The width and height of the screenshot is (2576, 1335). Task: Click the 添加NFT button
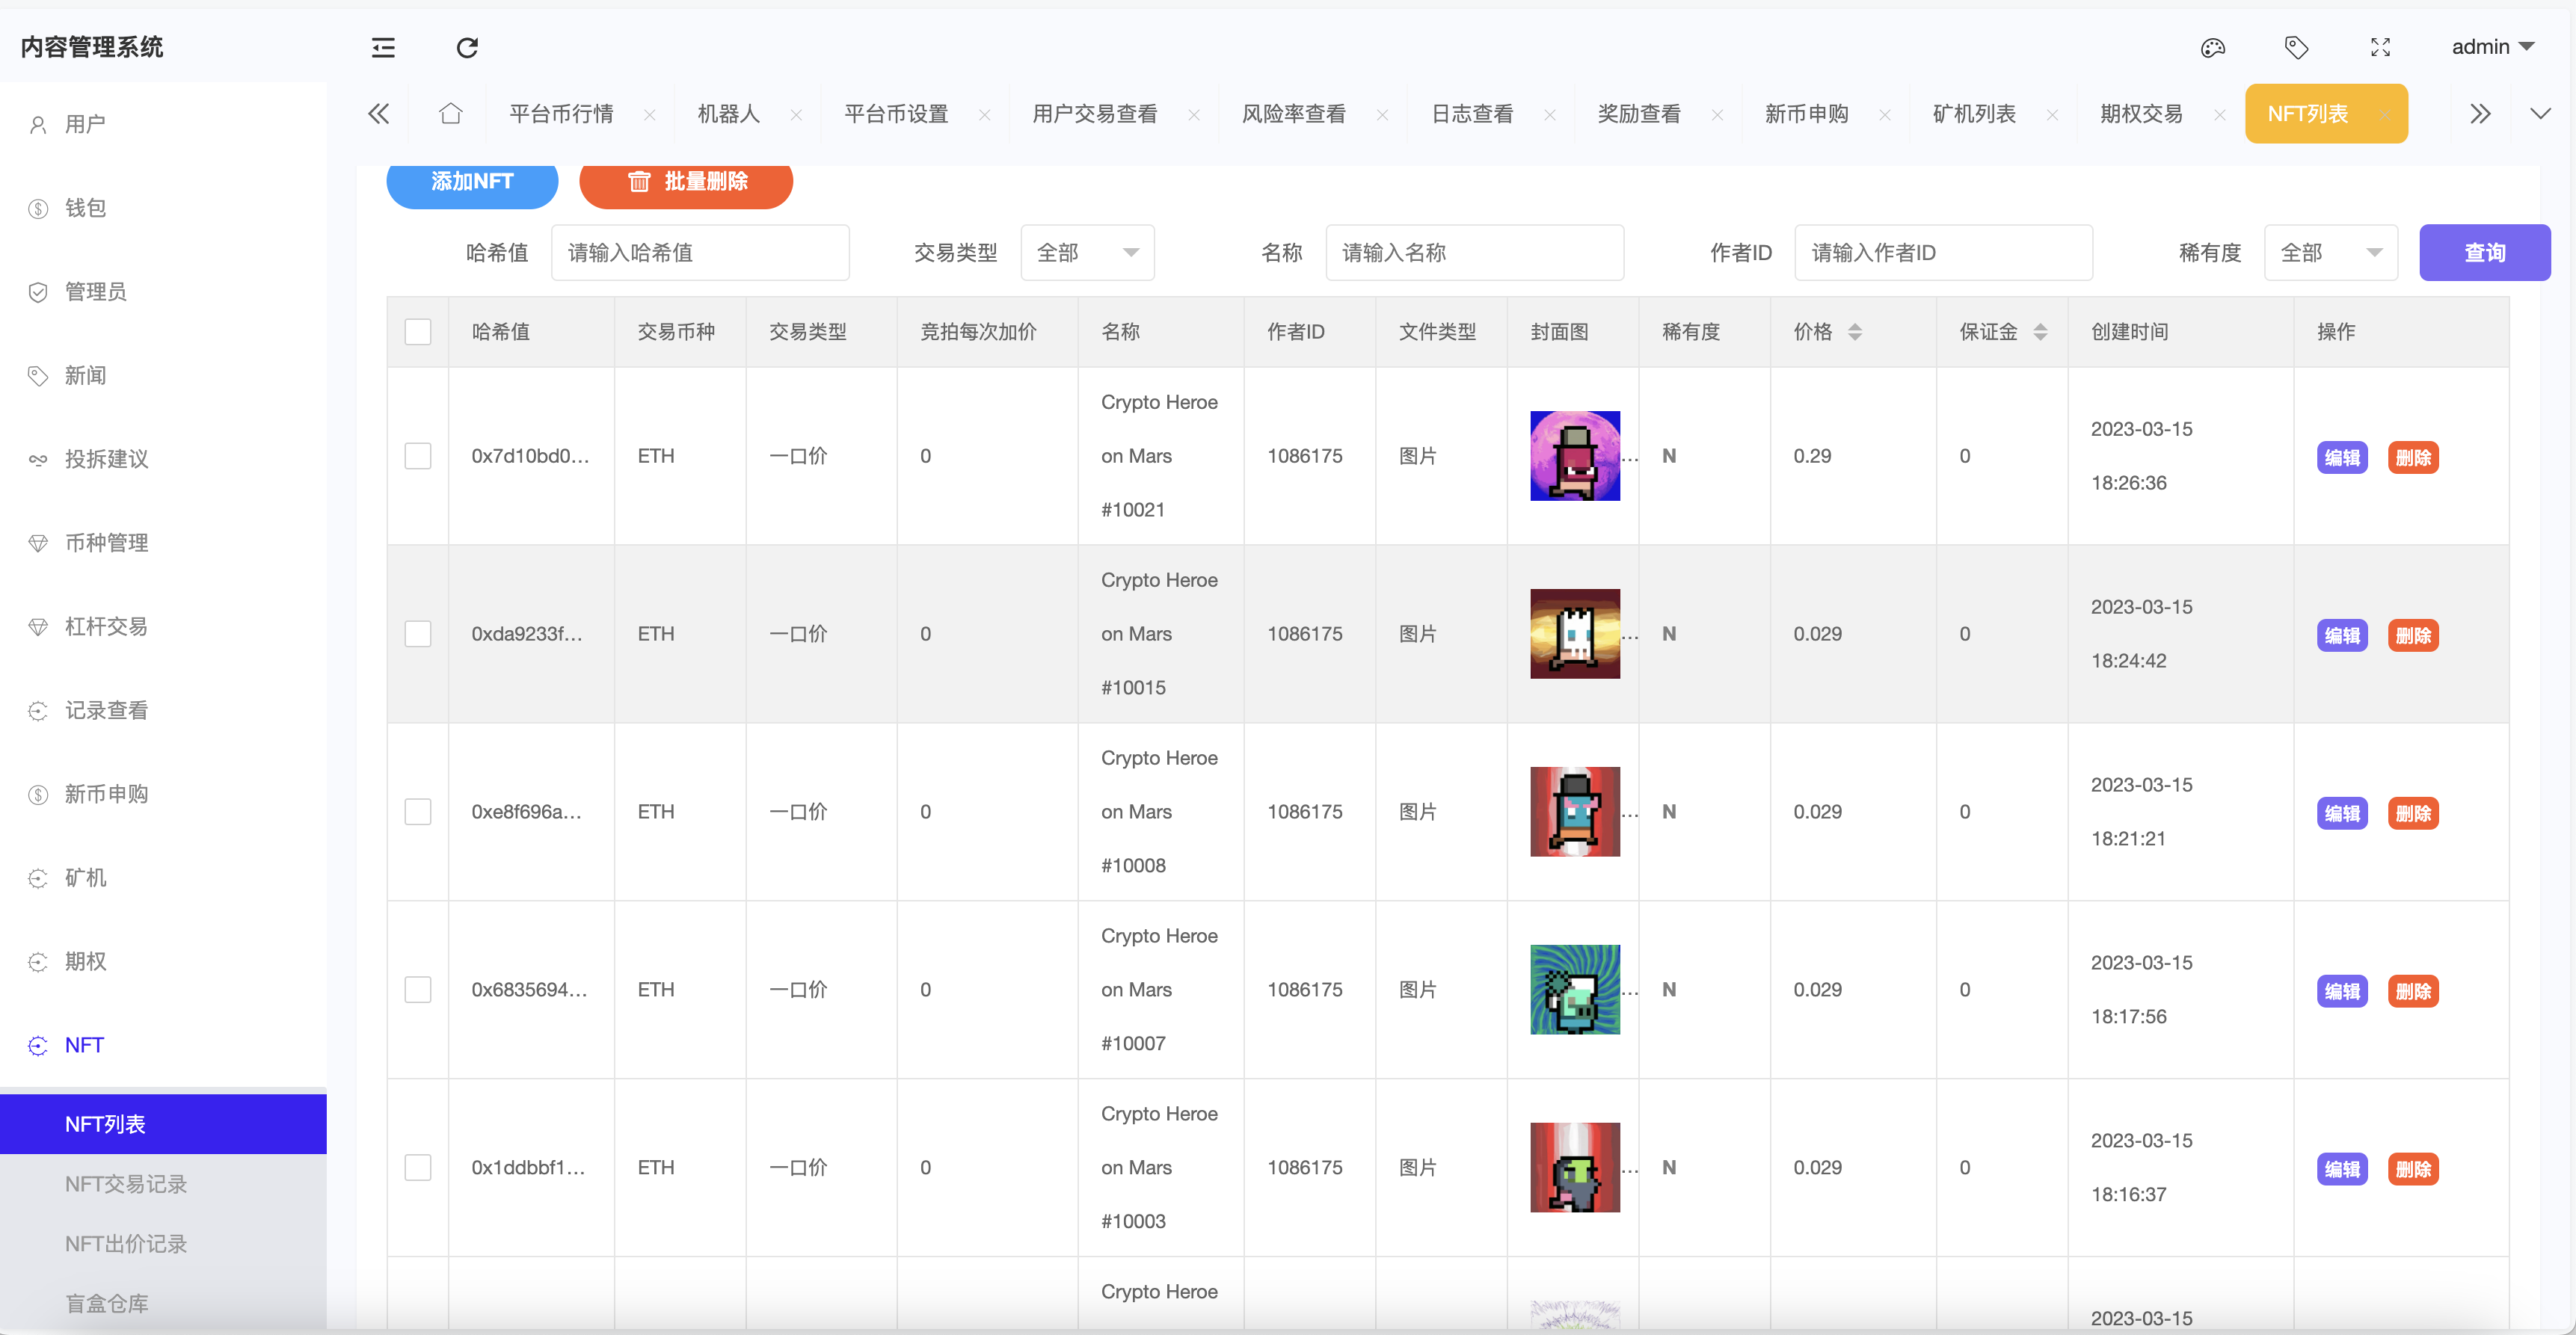pos(472,182)
